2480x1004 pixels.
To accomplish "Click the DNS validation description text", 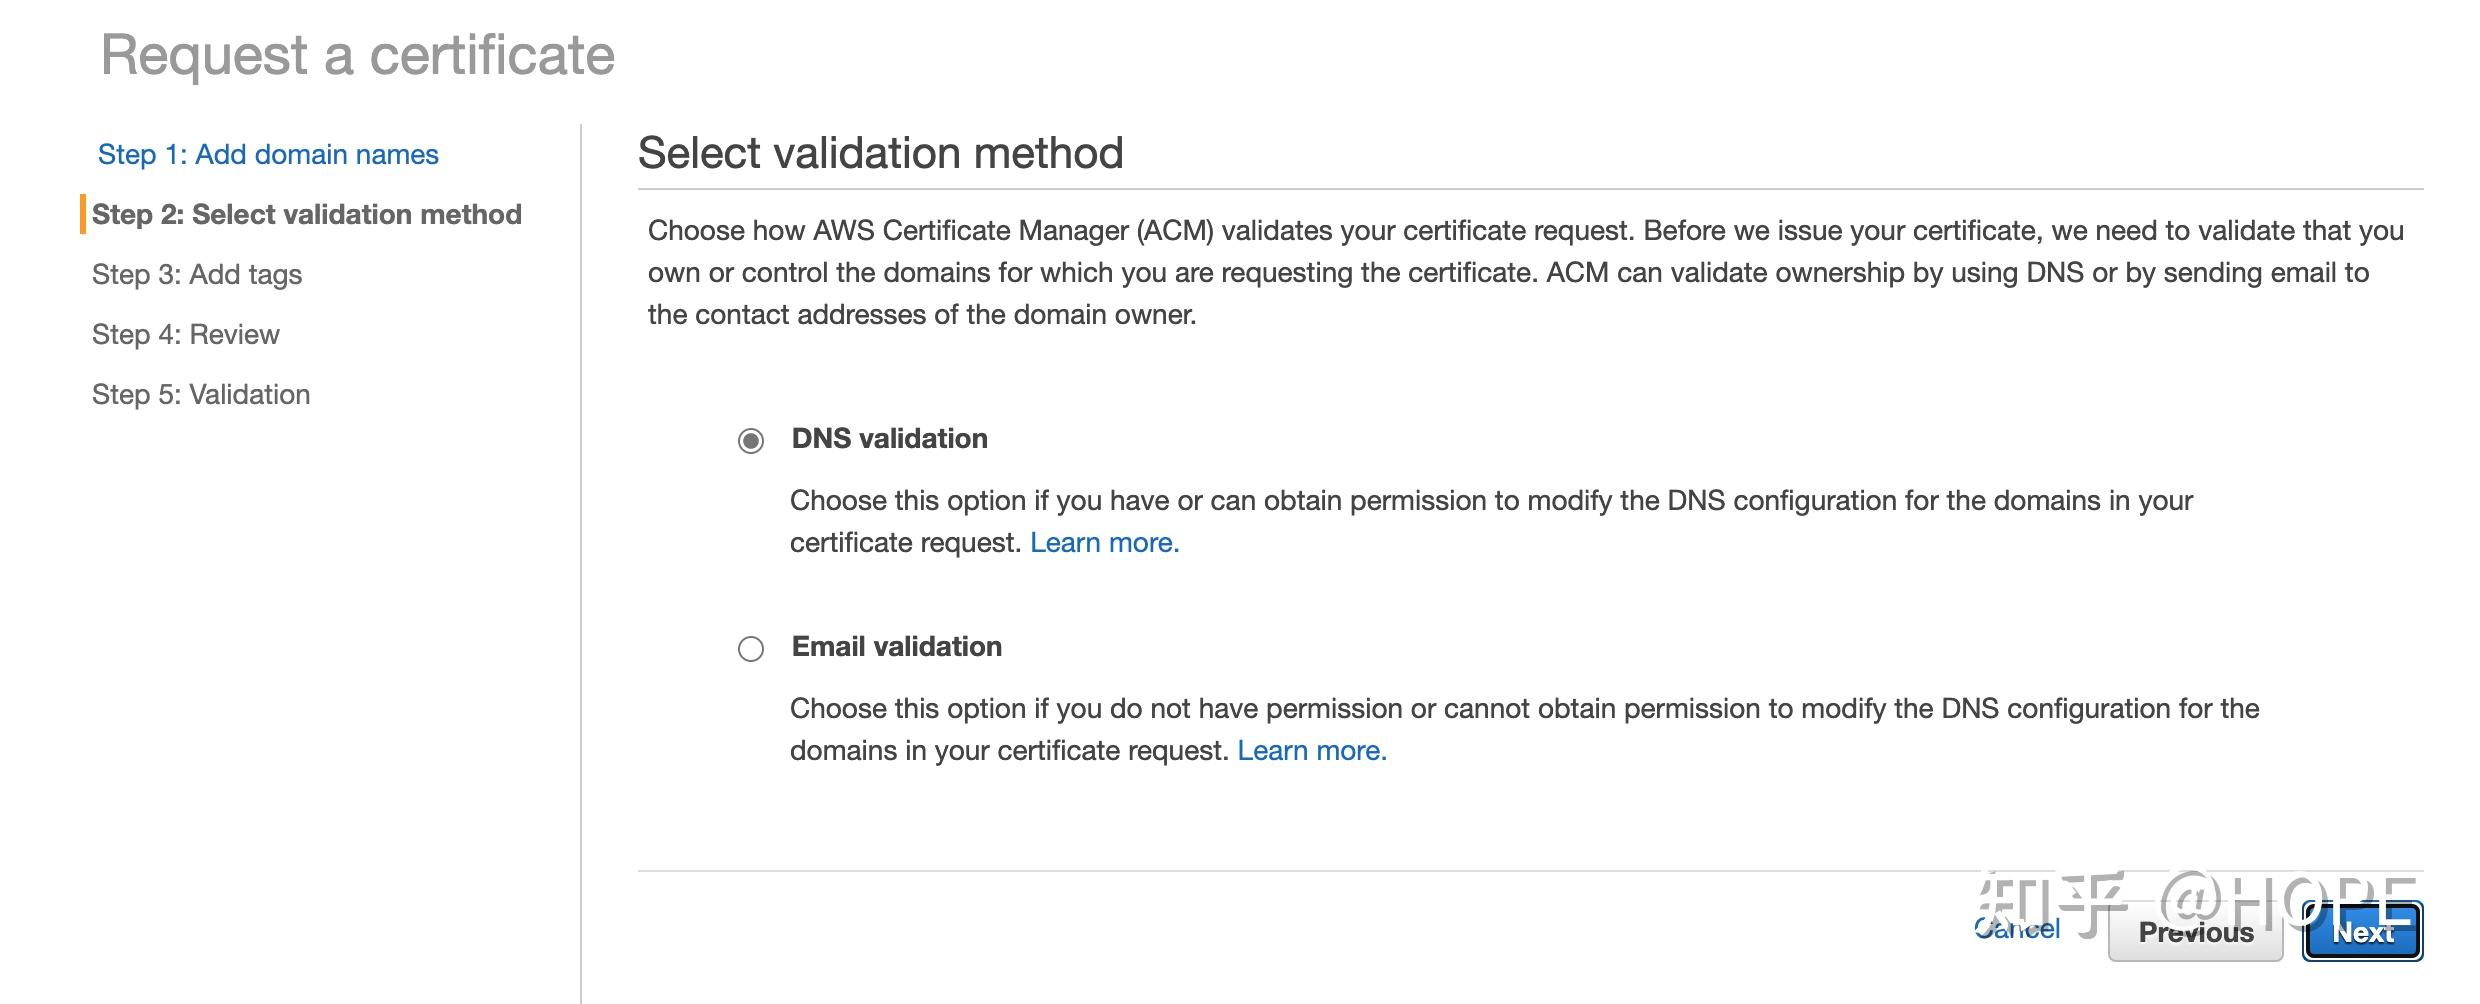I will (1490, 500).
